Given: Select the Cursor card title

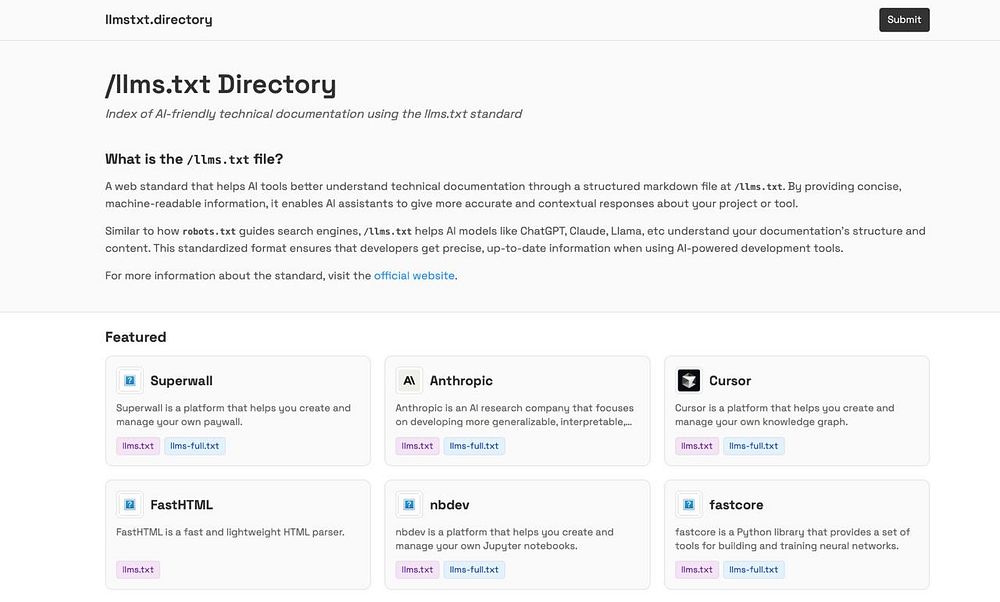Looking at the screenshot, I should (730, 381).
